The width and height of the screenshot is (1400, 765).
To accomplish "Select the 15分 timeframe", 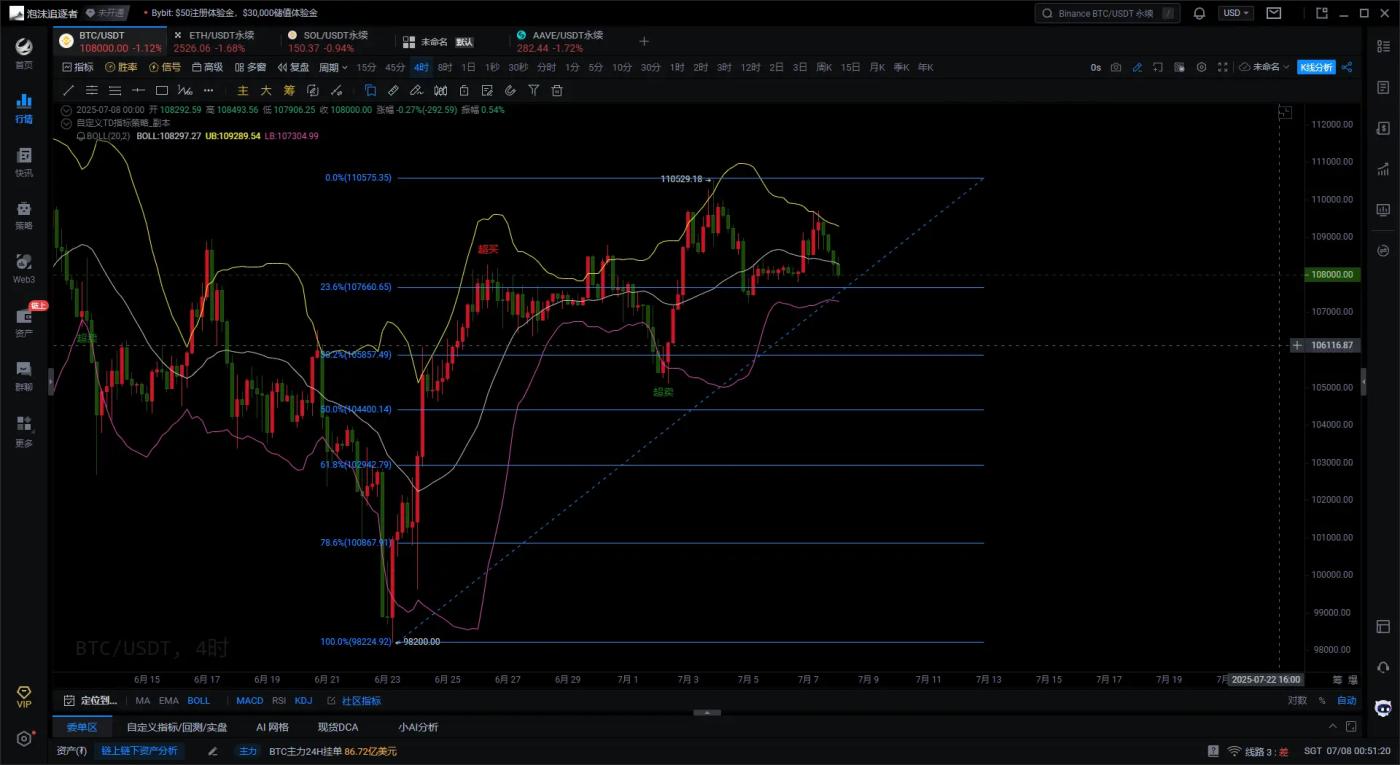I will click(x=366, y=67).
